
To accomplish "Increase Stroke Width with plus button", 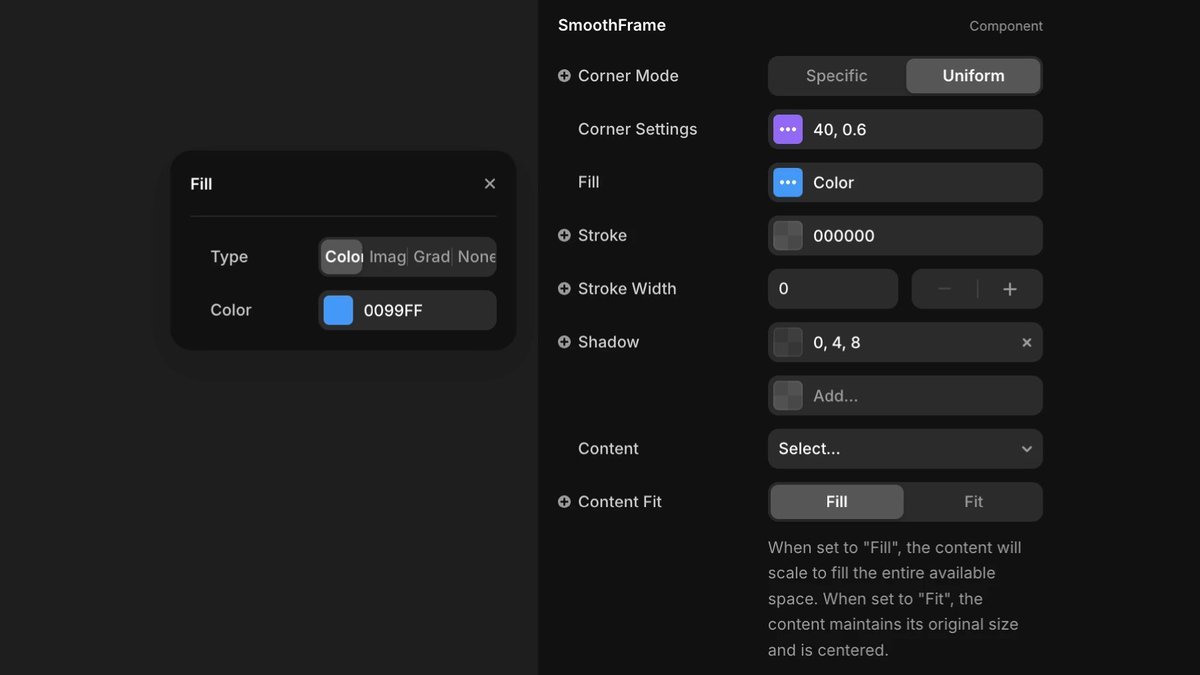I will [1010, 289].
